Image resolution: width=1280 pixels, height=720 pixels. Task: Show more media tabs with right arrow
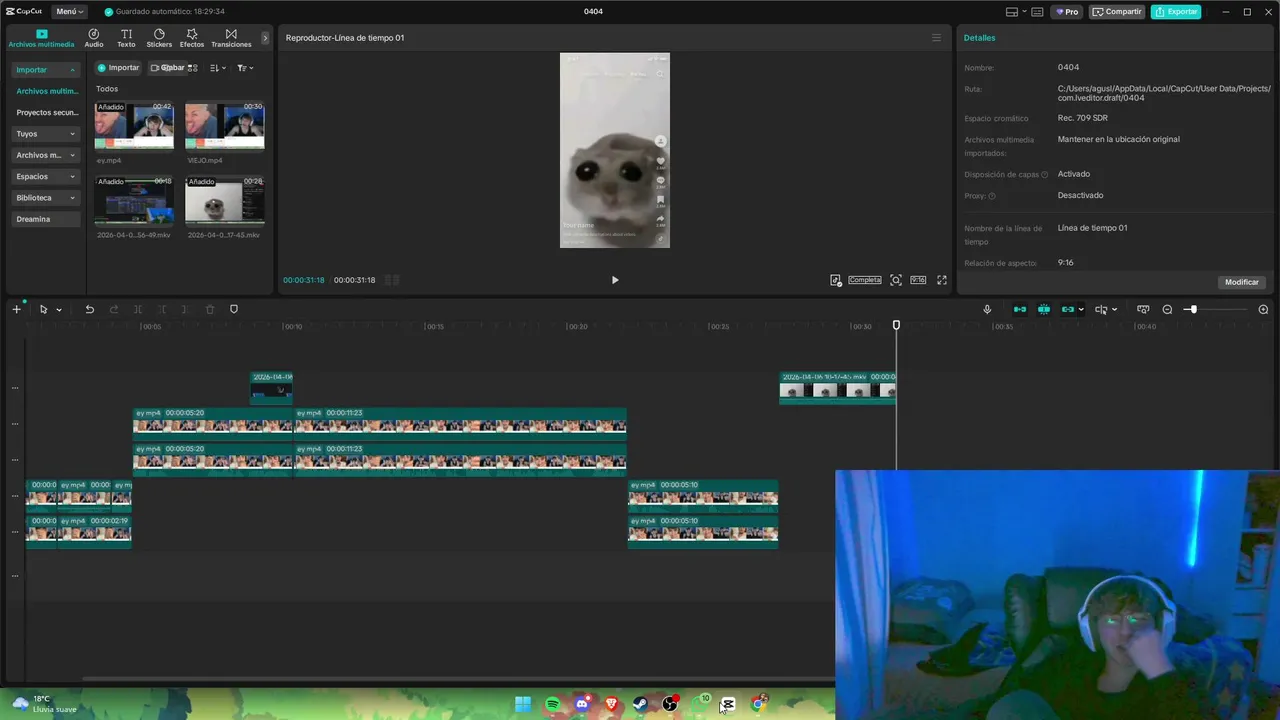coord(265,38)
